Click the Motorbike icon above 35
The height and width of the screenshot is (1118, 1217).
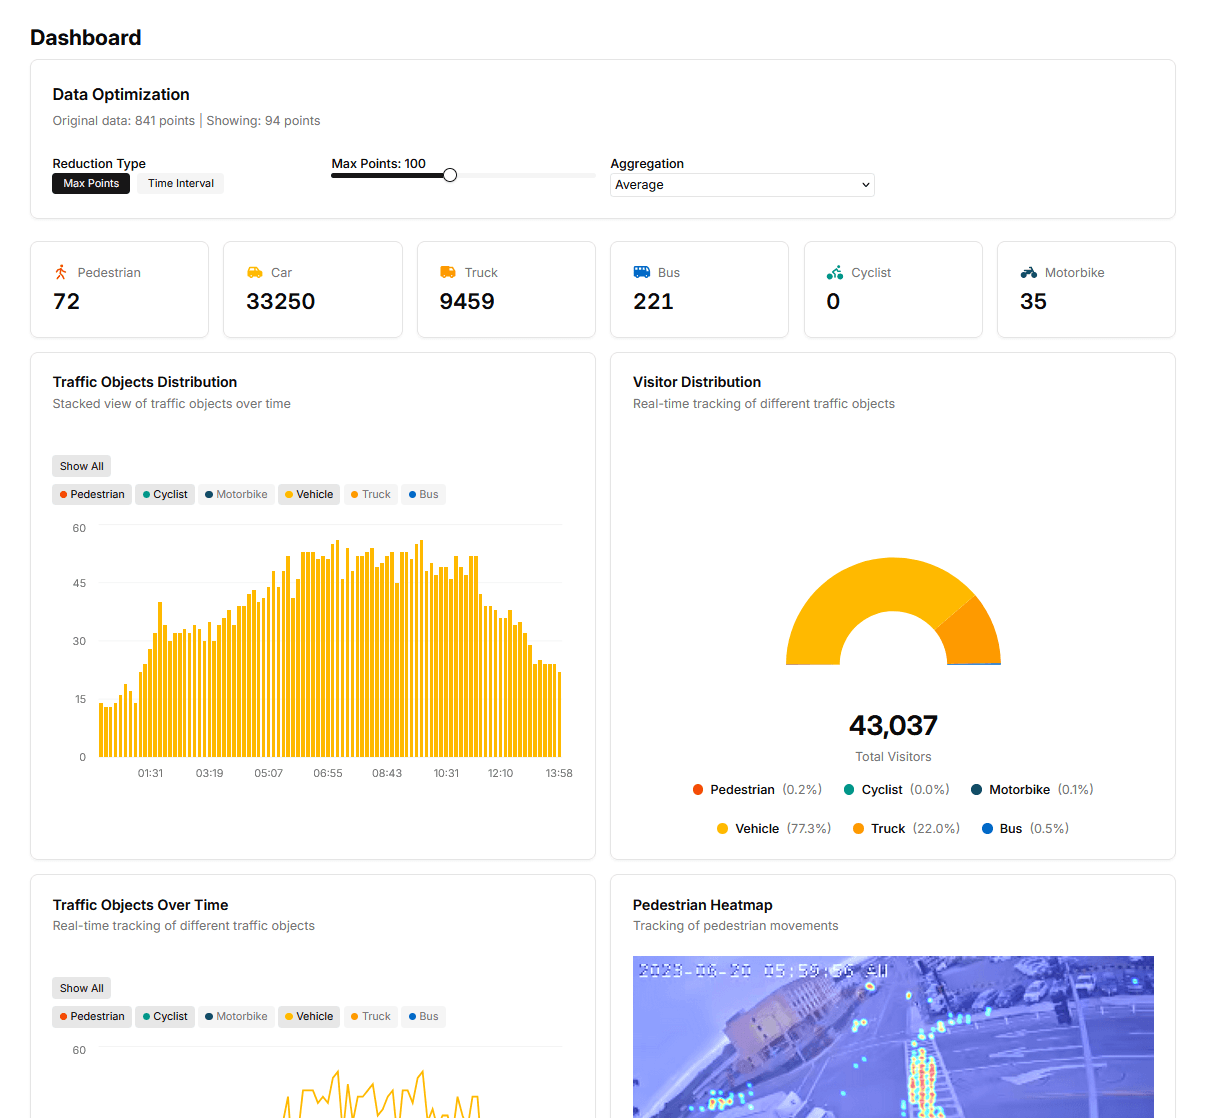coord(1028,271)
